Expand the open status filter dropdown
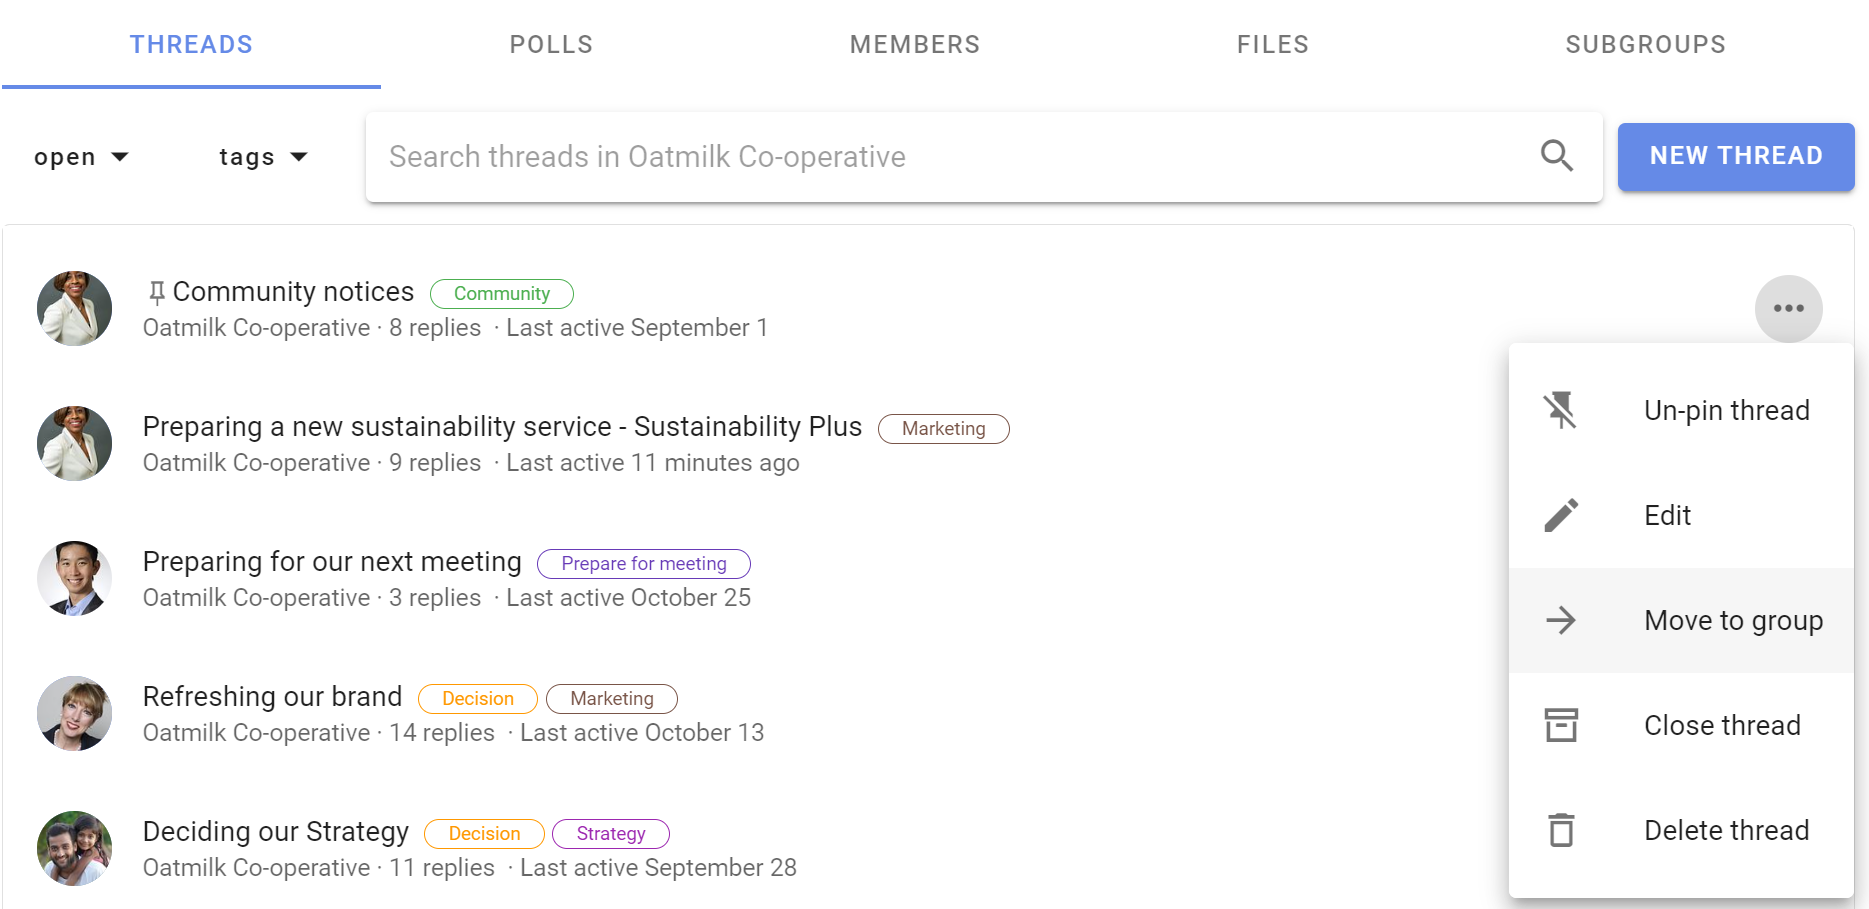1869x909 pixels. (x=81, y=157)
